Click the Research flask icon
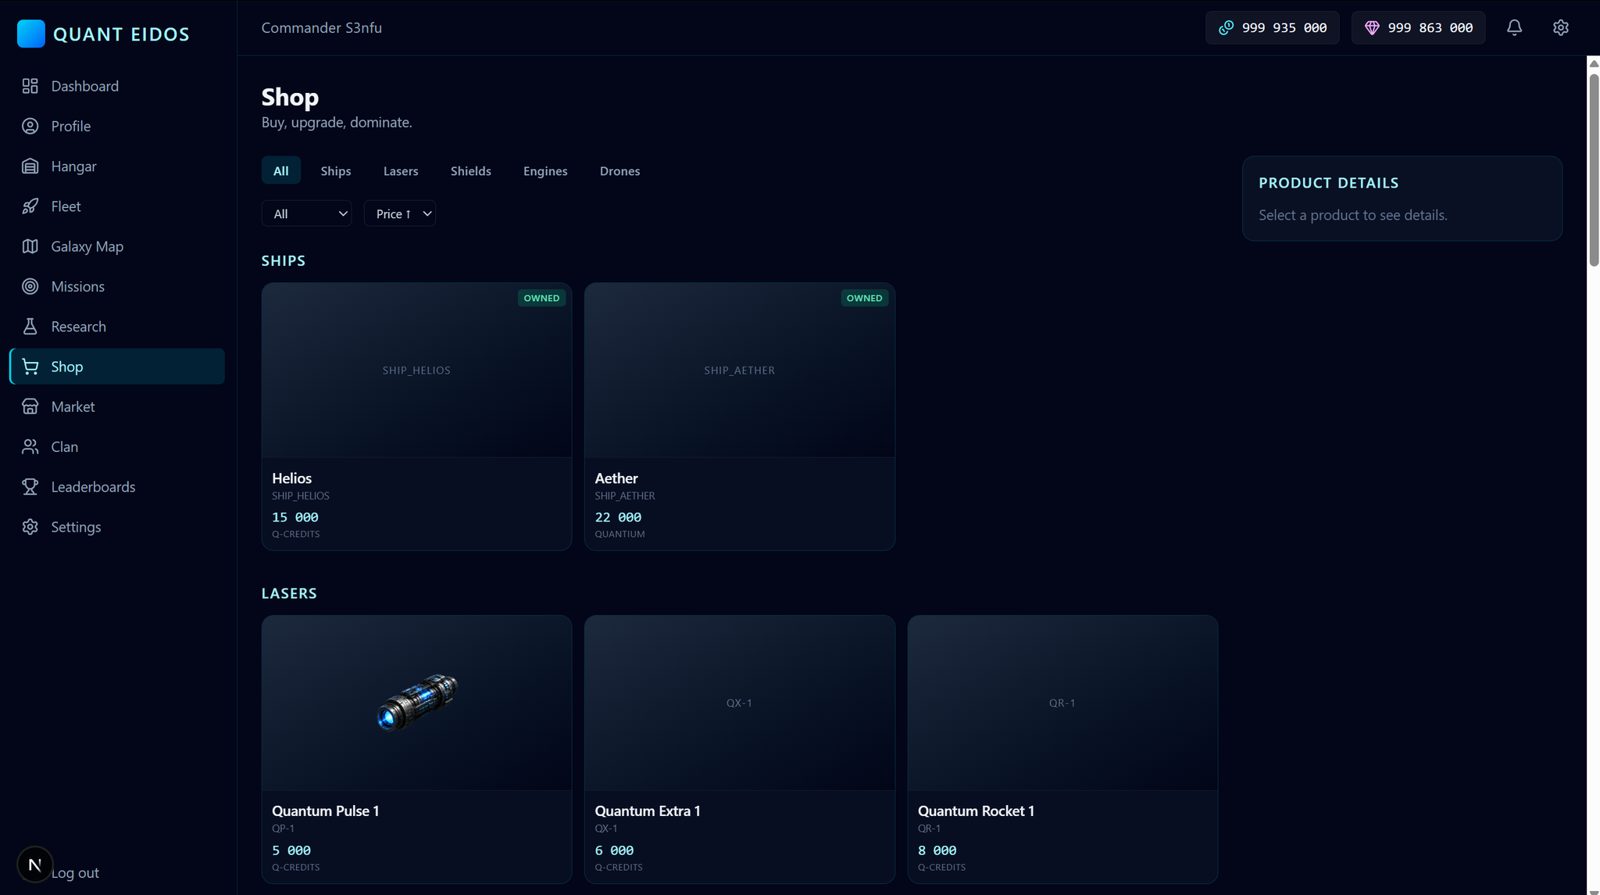 click(30, 326)
